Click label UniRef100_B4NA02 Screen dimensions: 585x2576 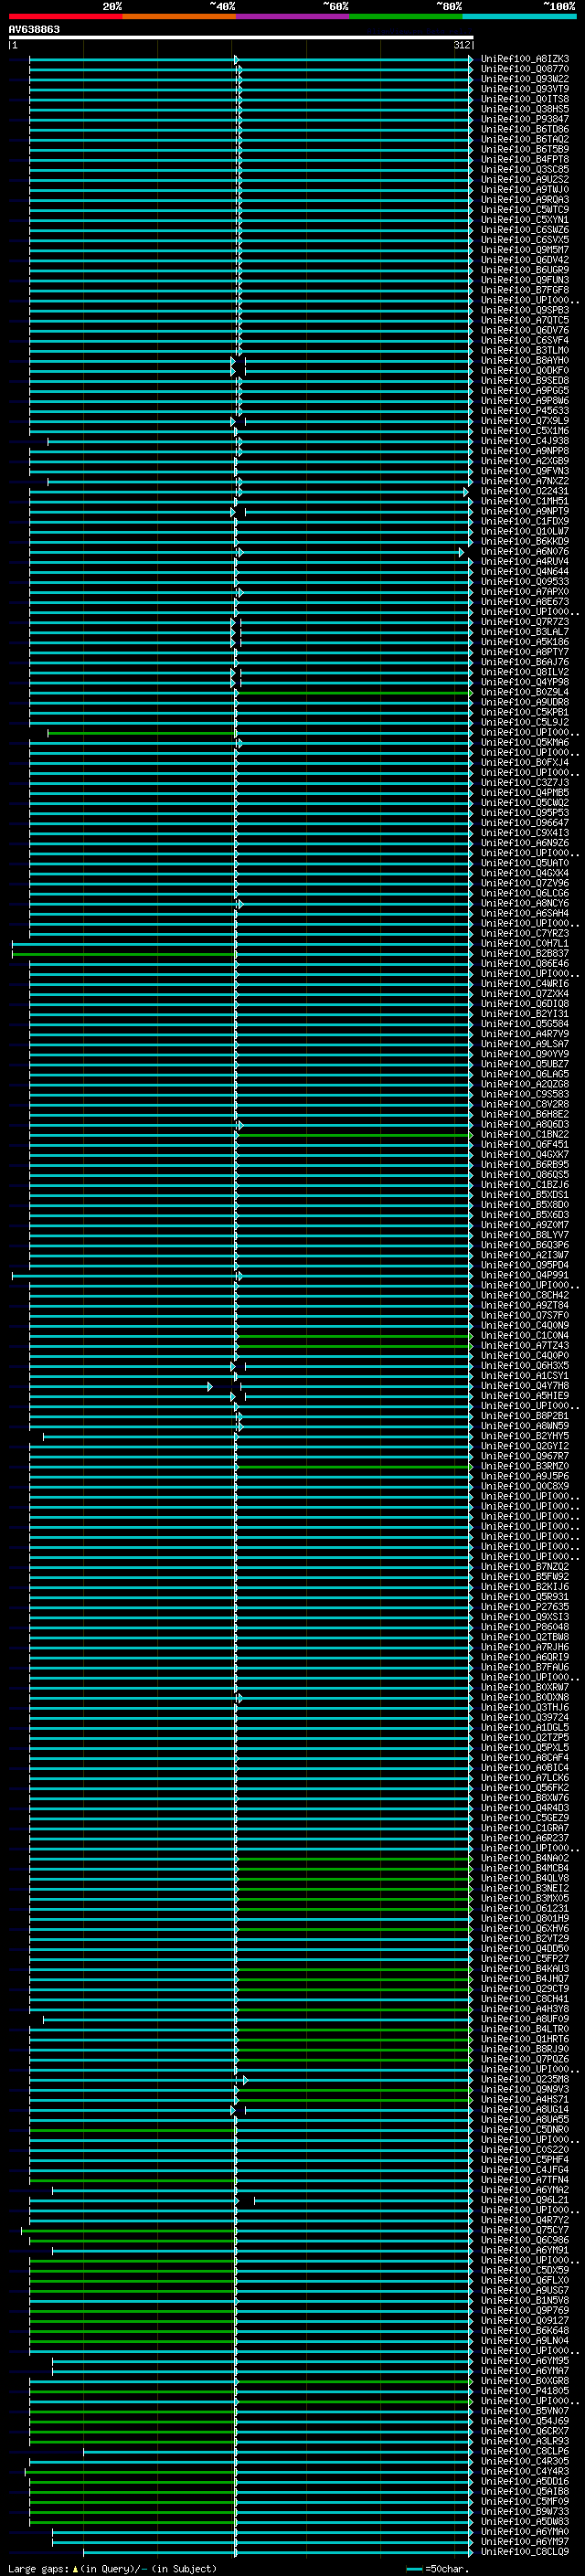point(525,1858)
